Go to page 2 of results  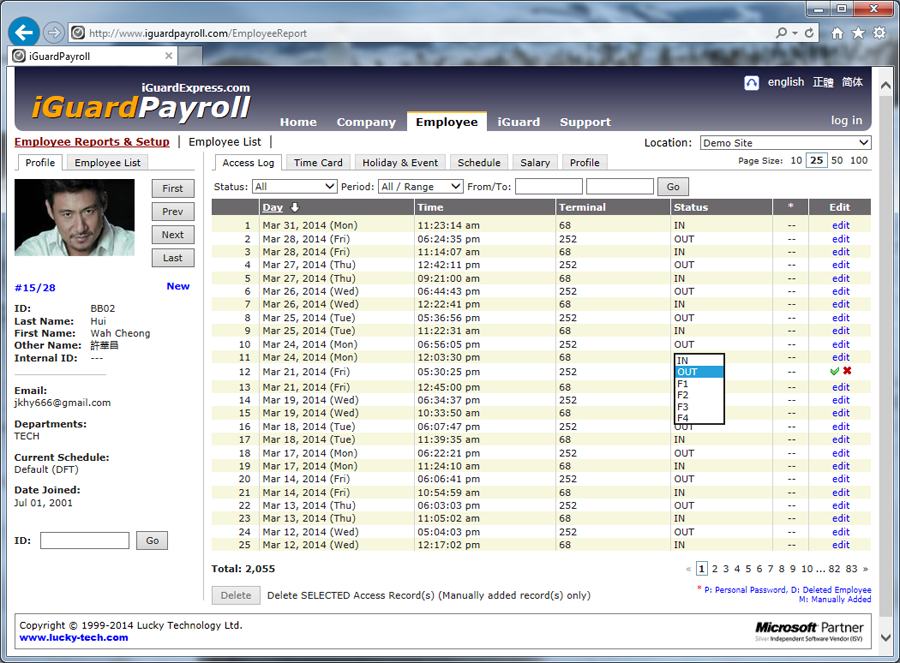tap(715, 569)
